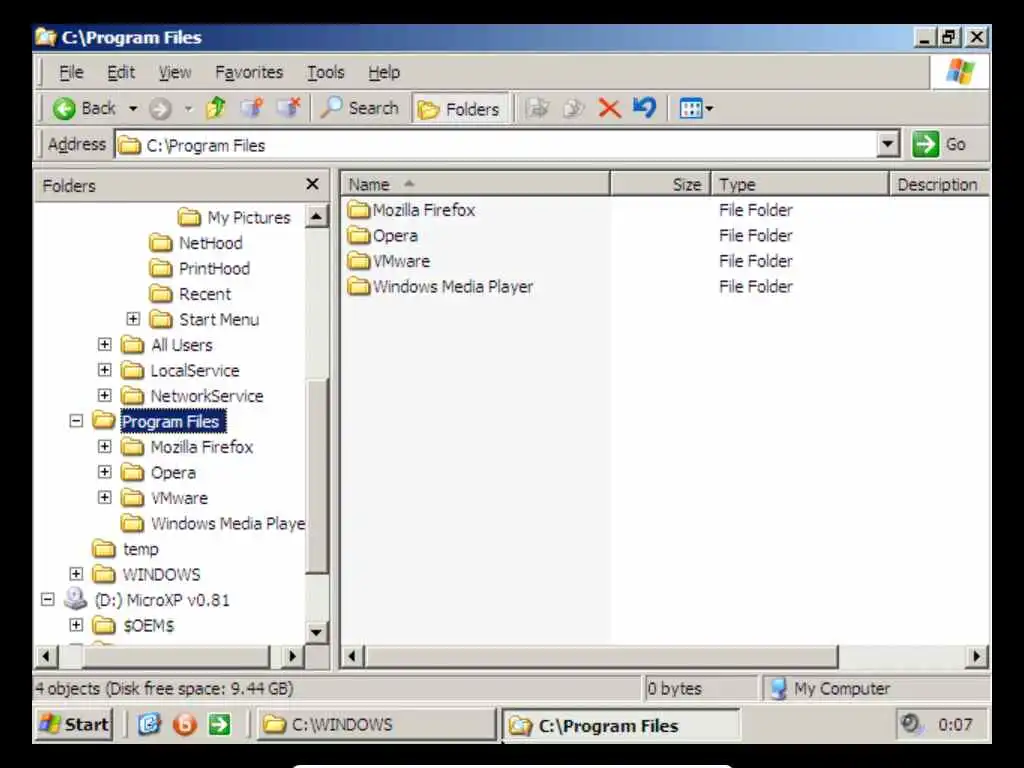Image resolution: width=1024 pixels, height=768 pixels.
Task: Open the Edit menu
Action: click(x=121, y=72)
